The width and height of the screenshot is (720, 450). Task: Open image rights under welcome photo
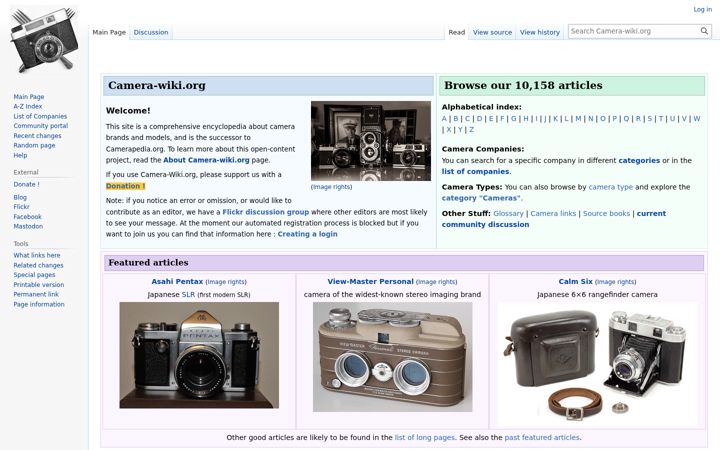[x=332, y=187]
